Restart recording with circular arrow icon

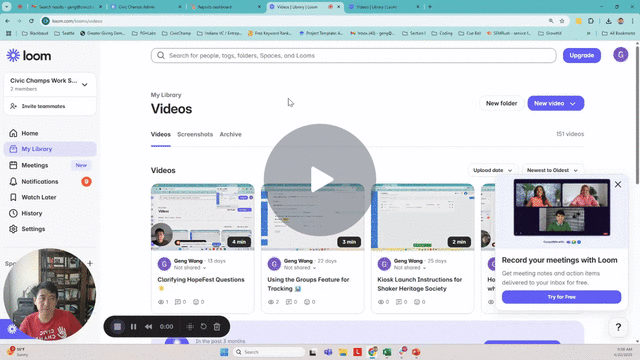coord(203,327)
